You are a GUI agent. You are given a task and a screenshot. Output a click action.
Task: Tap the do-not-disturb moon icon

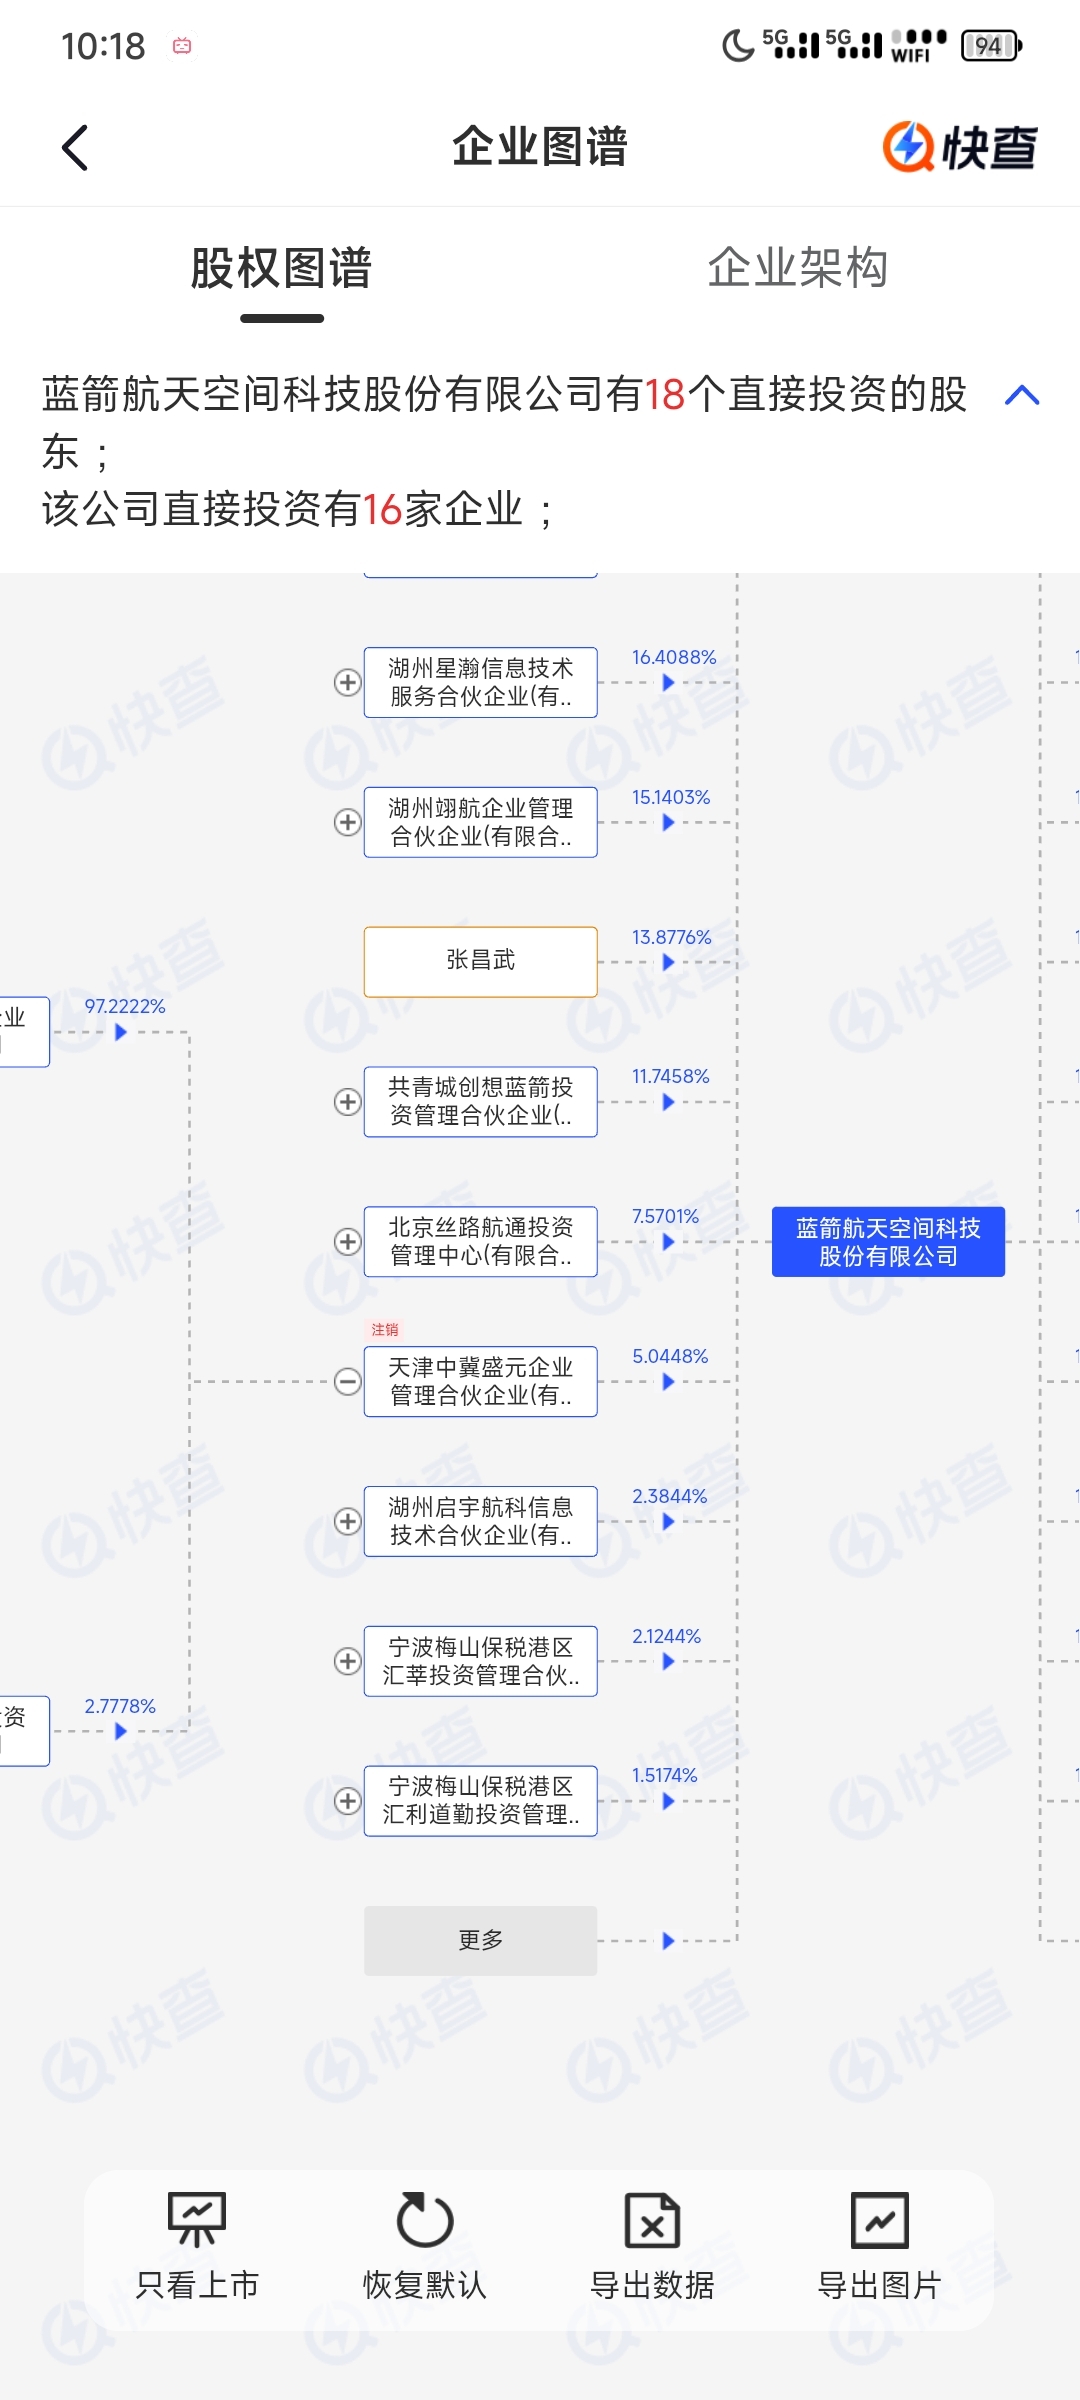tap(738, 46)
